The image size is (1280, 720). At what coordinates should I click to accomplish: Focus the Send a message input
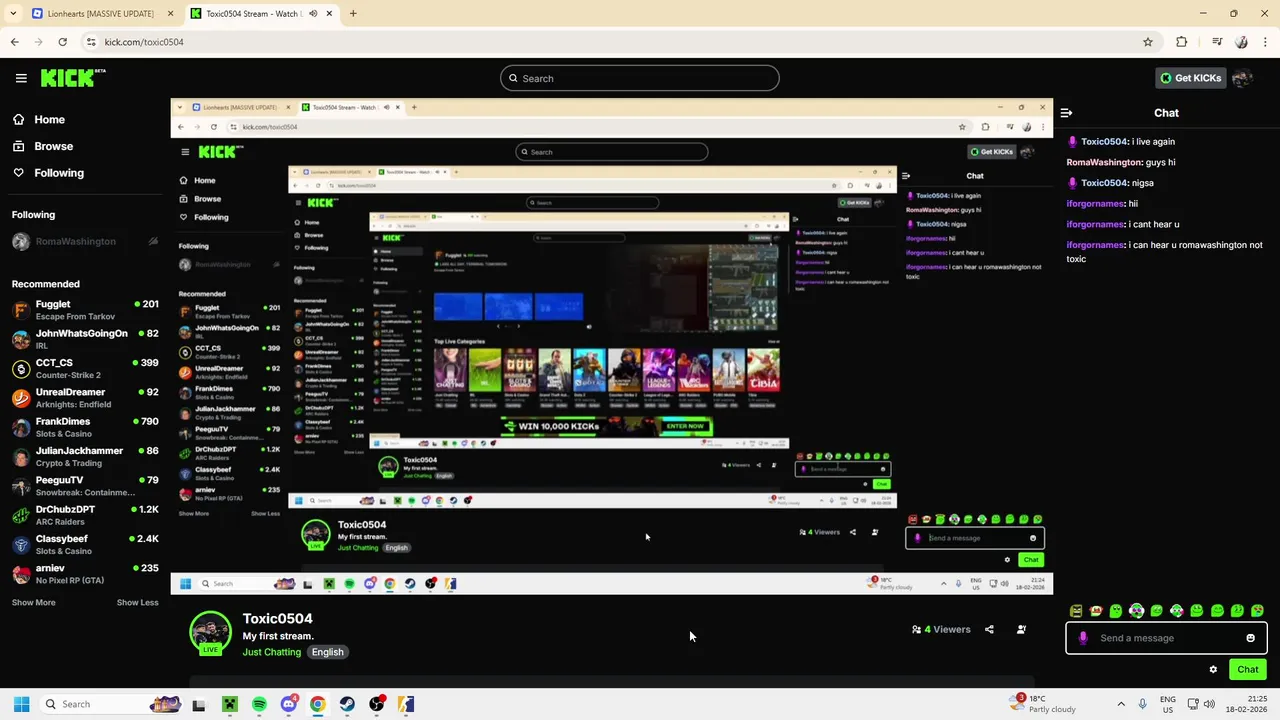coord(1165,638)
